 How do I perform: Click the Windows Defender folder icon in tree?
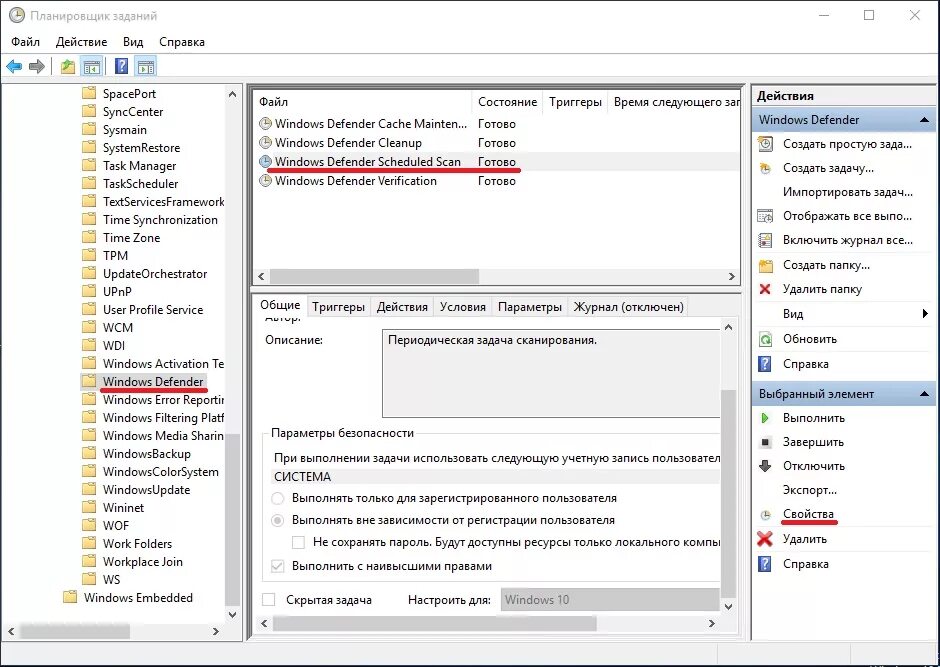(89, 381)
